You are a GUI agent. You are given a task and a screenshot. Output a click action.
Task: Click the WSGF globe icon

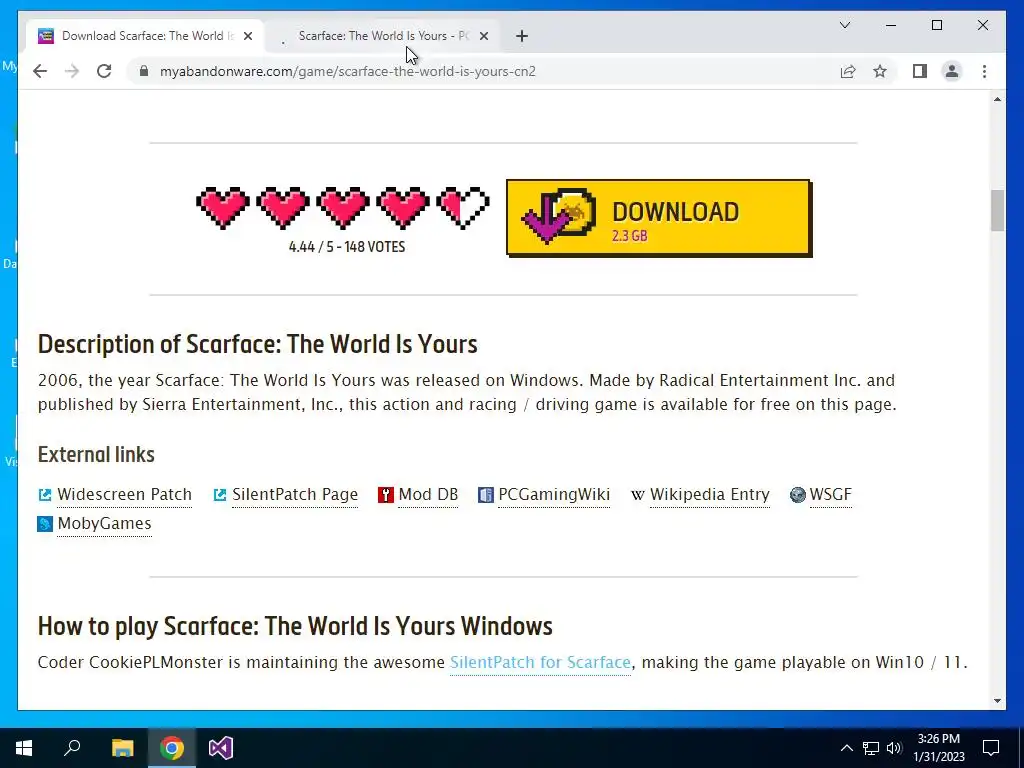tap(797, 495)
